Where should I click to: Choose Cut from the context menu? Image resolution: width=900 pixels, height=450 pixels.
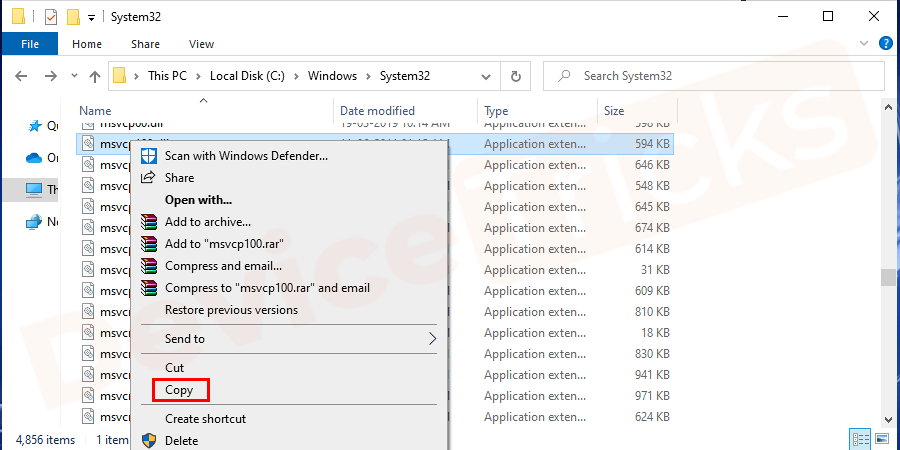[174, 367]
